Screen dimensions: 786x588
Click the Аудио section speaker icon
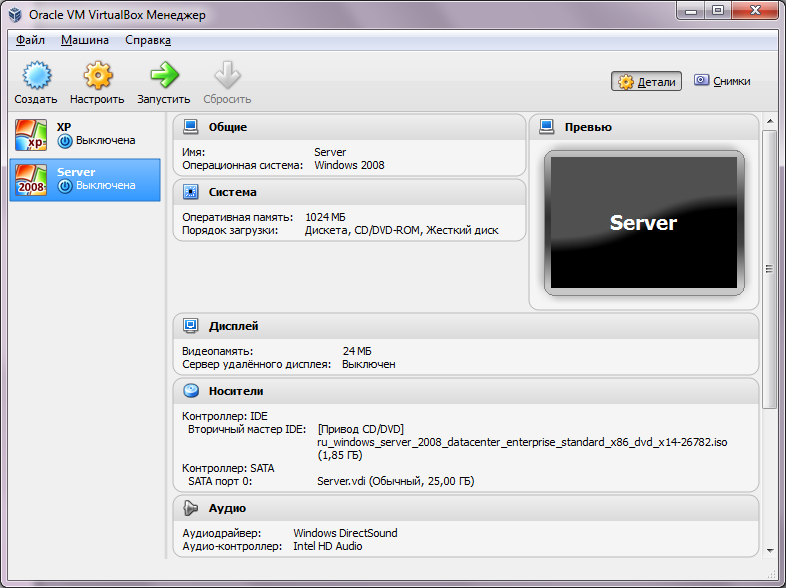coord(190,508)
